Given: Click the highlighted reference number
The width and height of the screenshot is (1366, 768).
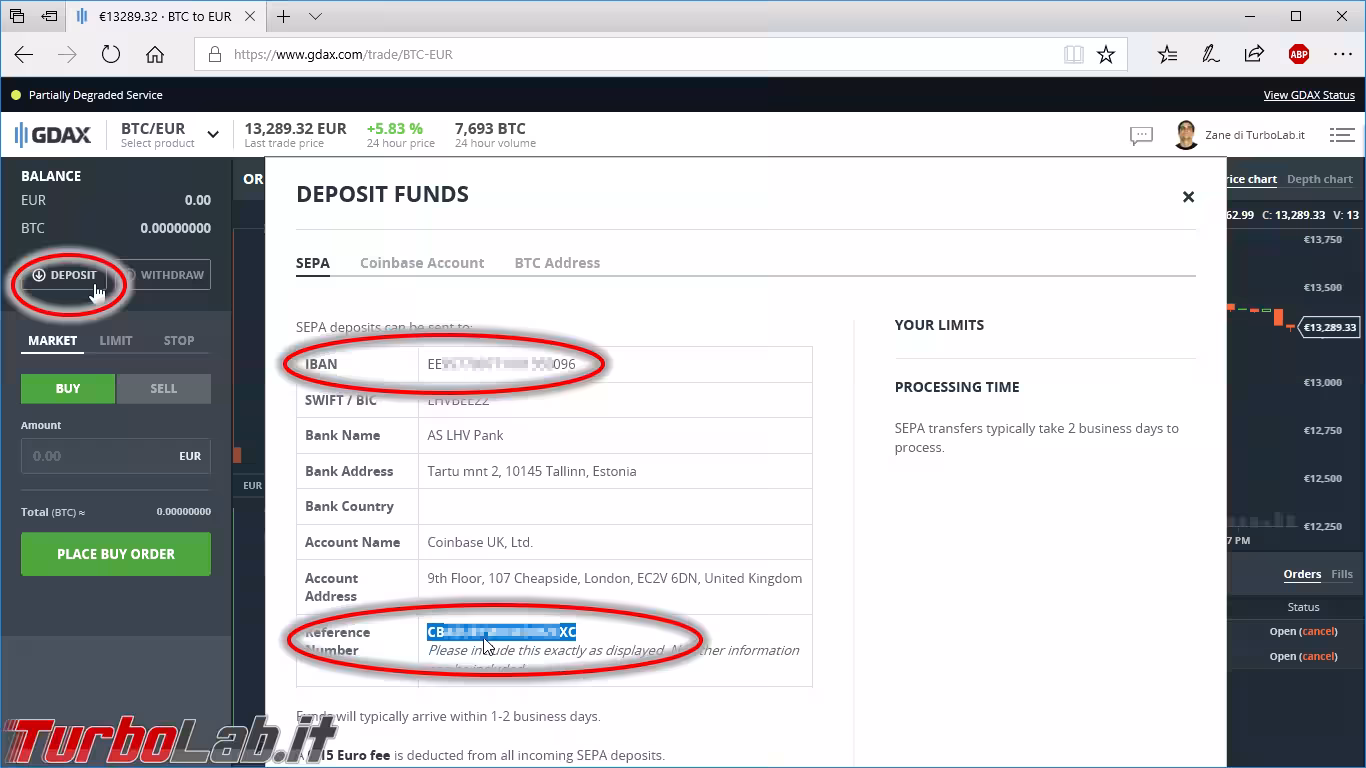Looking at the screenshot, I should [x=501, y=632].
